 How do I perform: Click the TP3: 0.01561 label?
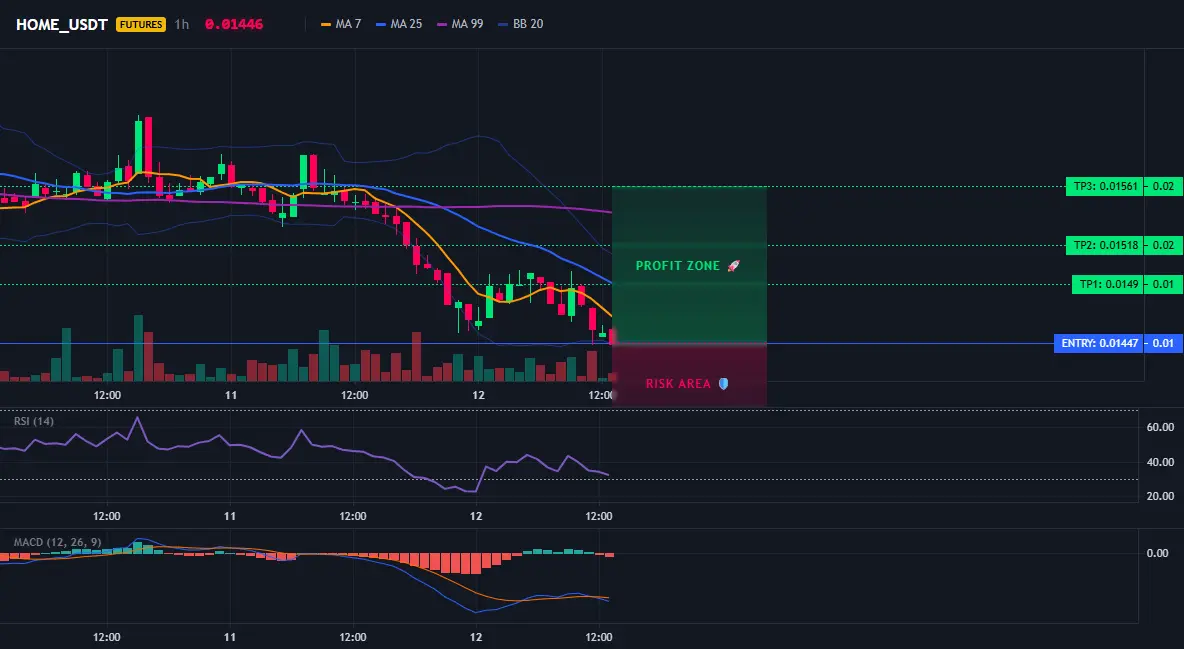(1104, 187)
